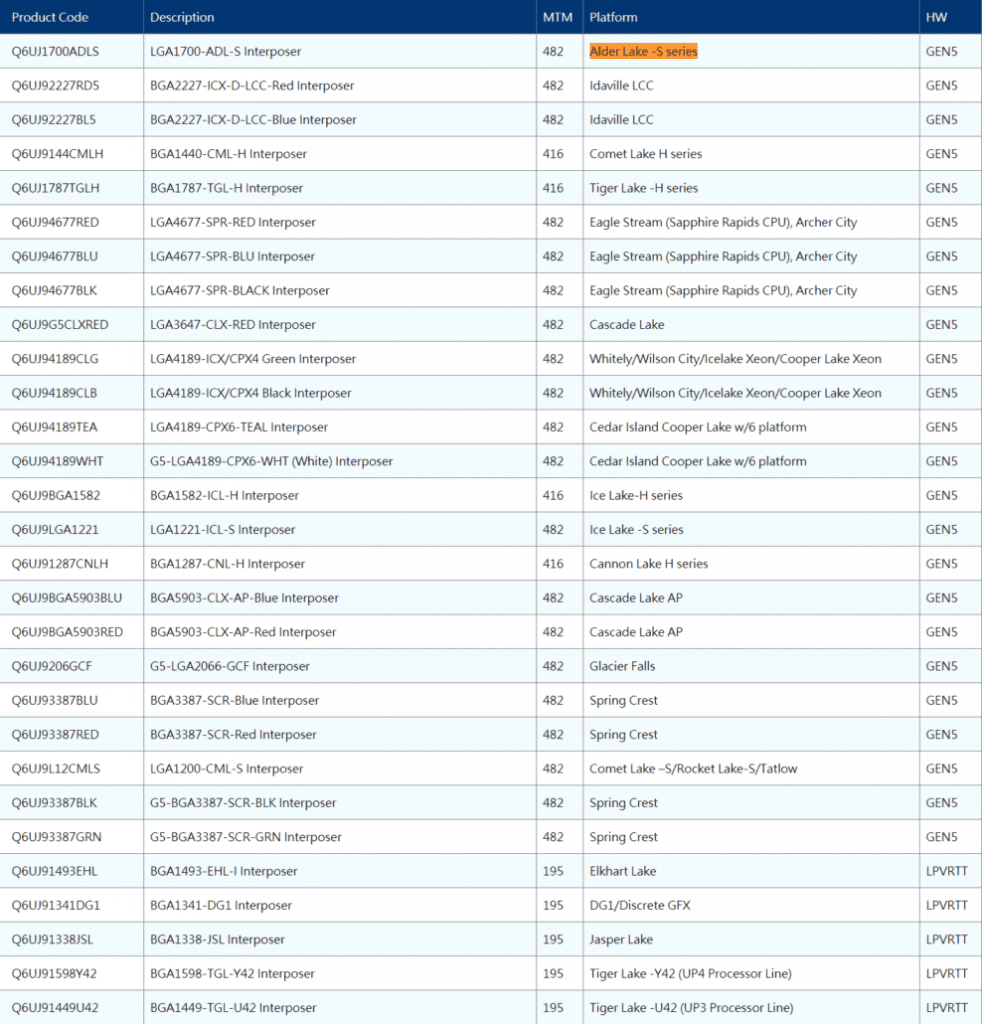
Task: Click the MTM column header
Action: [558, 18]
